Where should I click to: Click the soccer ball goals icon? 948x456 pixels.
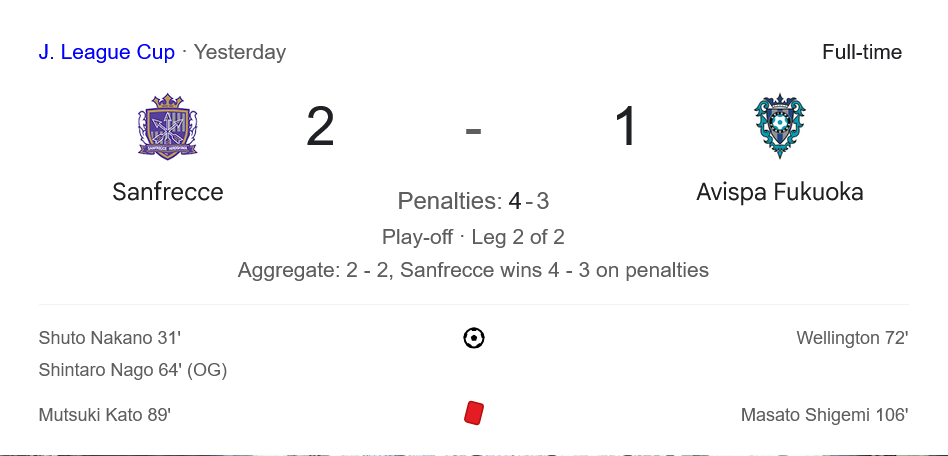[474, 338]
